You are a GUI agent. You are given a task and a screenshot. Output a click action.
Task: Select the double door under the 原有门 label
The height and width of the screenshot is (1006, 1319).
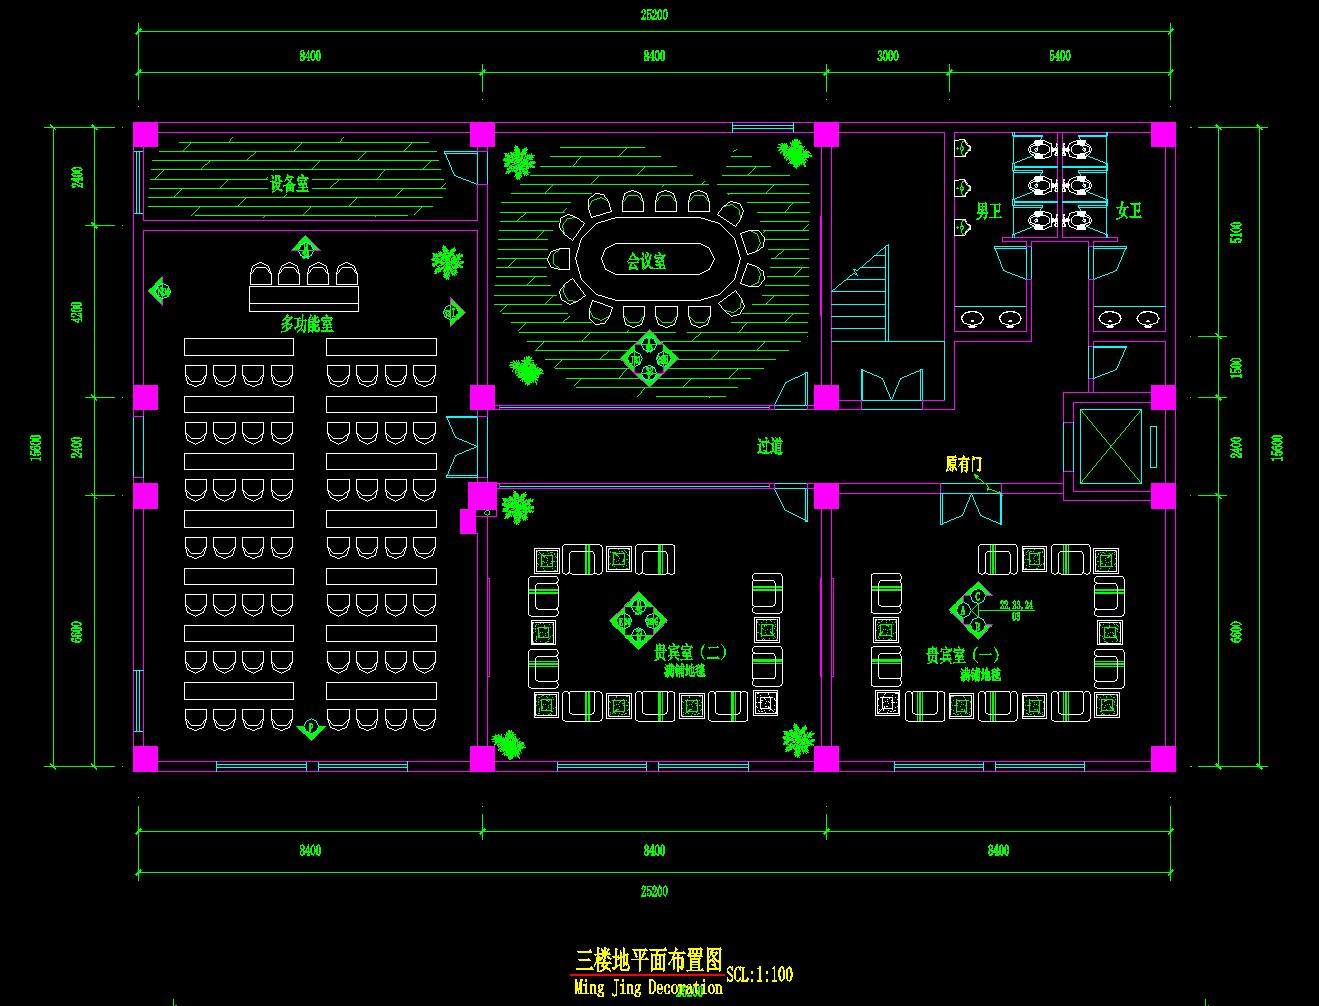click(x=970, y=505)
